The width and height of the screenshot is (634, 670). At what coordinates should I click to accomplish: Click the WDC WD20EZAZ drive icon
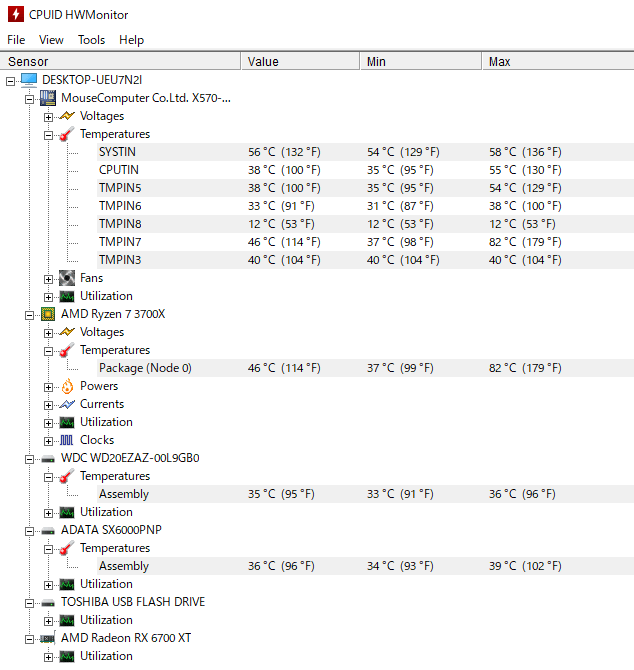tap(48, 459)
